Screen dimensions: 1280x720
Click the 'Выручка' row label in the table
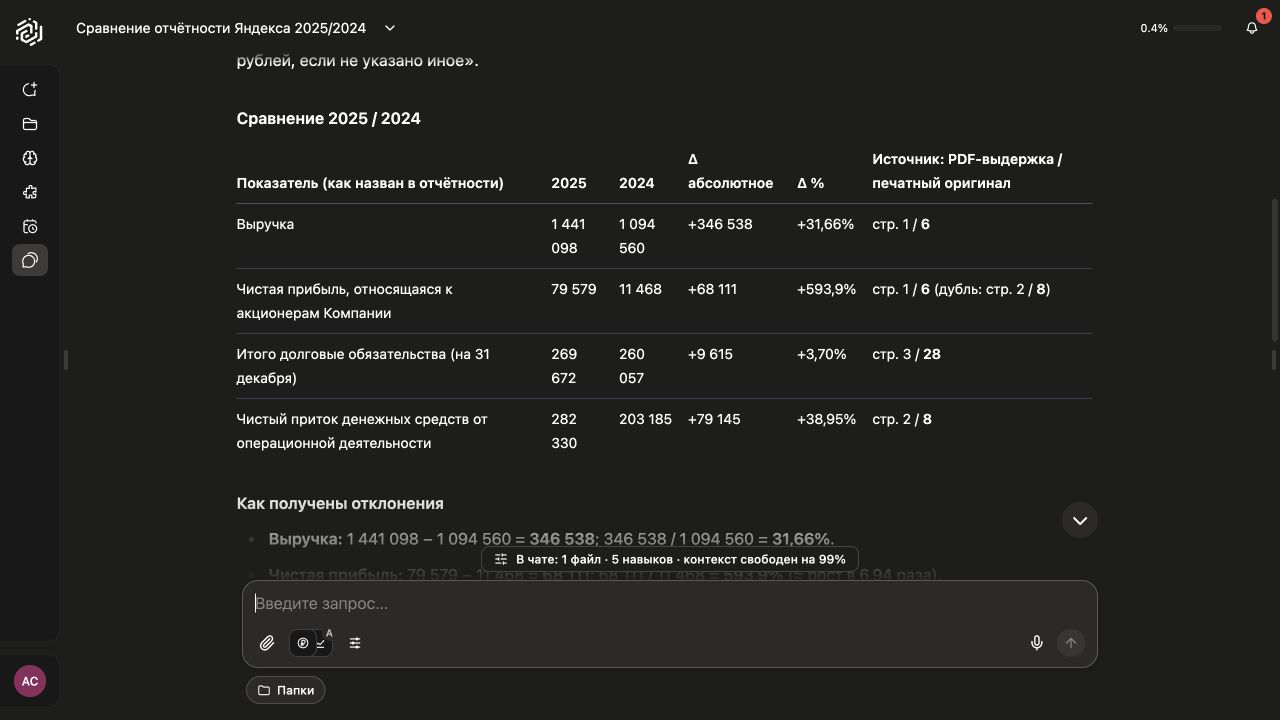click(265, 224)
